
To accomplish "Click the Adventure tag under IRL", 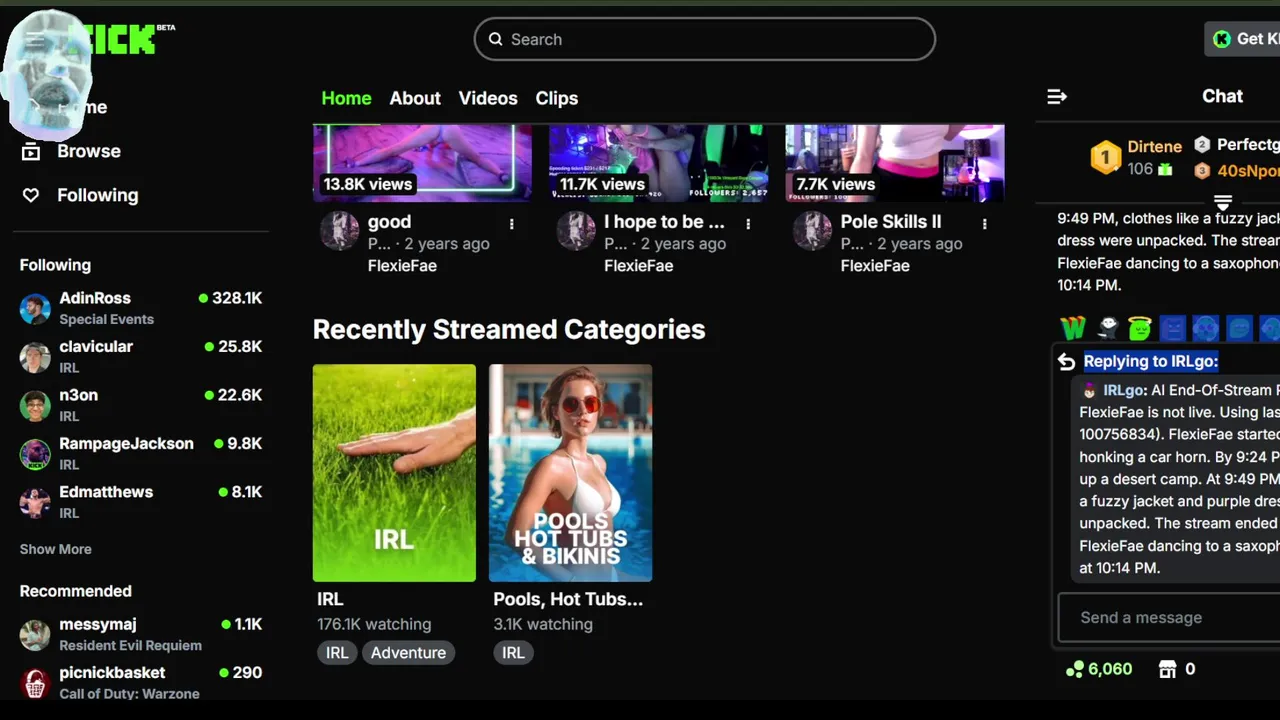I will [x=408, y=653].
